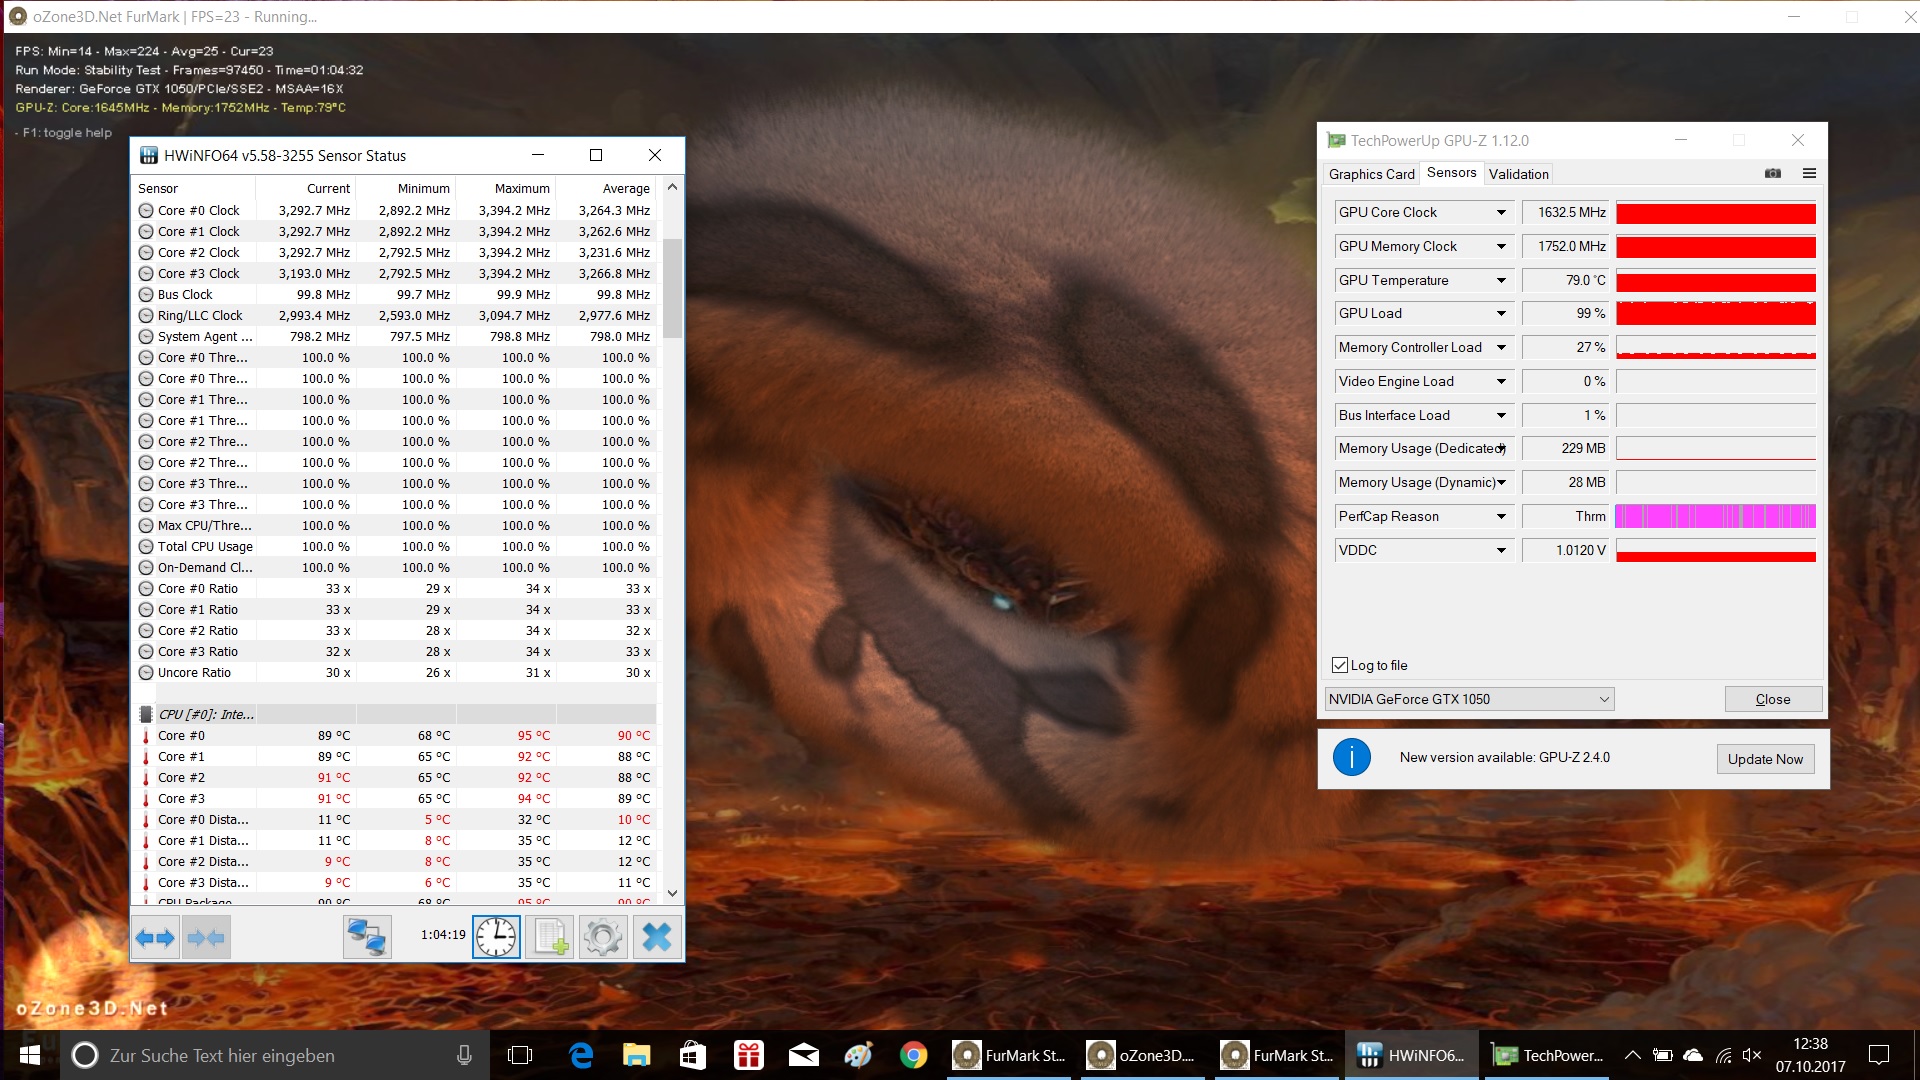Click the Cortana search text field
Image resolution: width=1920 pixels, height=1080 pixels.
(275, 1055)
